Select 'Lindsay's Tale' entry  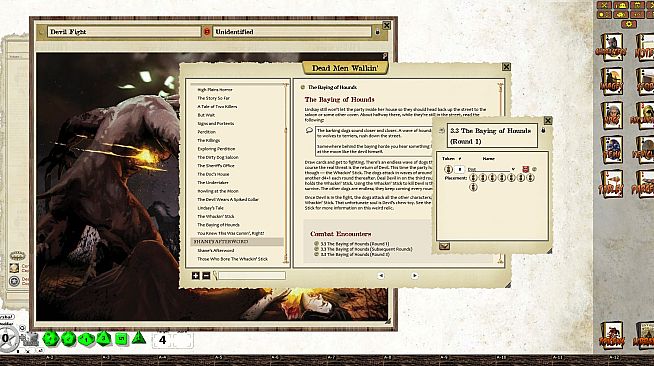[x=210, y=208]
